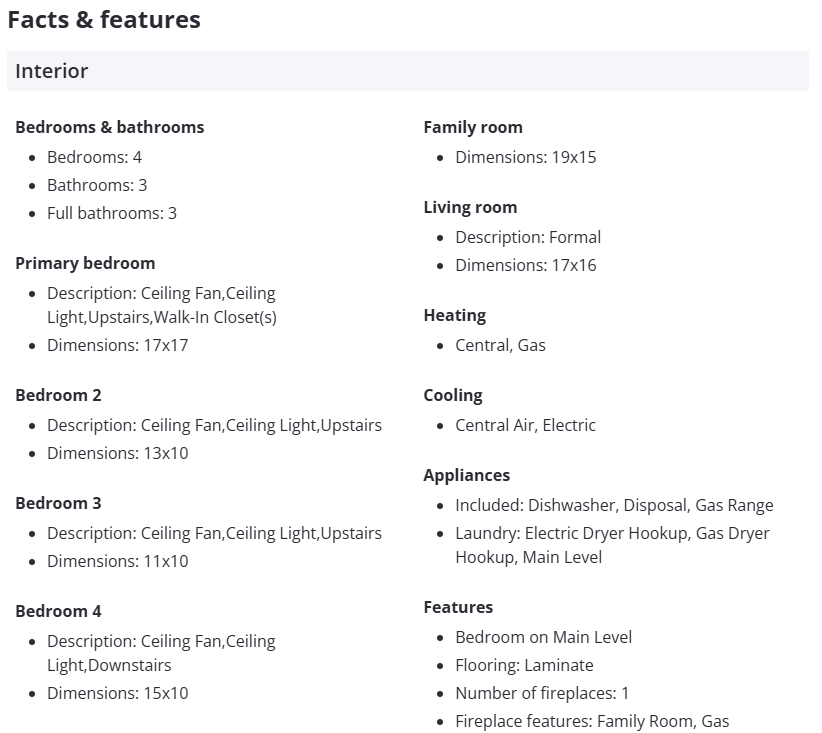This screenshot has height=733, width=822.
Task: Click the Bedrooms: 4 list item
Action: tap(94, 157)
